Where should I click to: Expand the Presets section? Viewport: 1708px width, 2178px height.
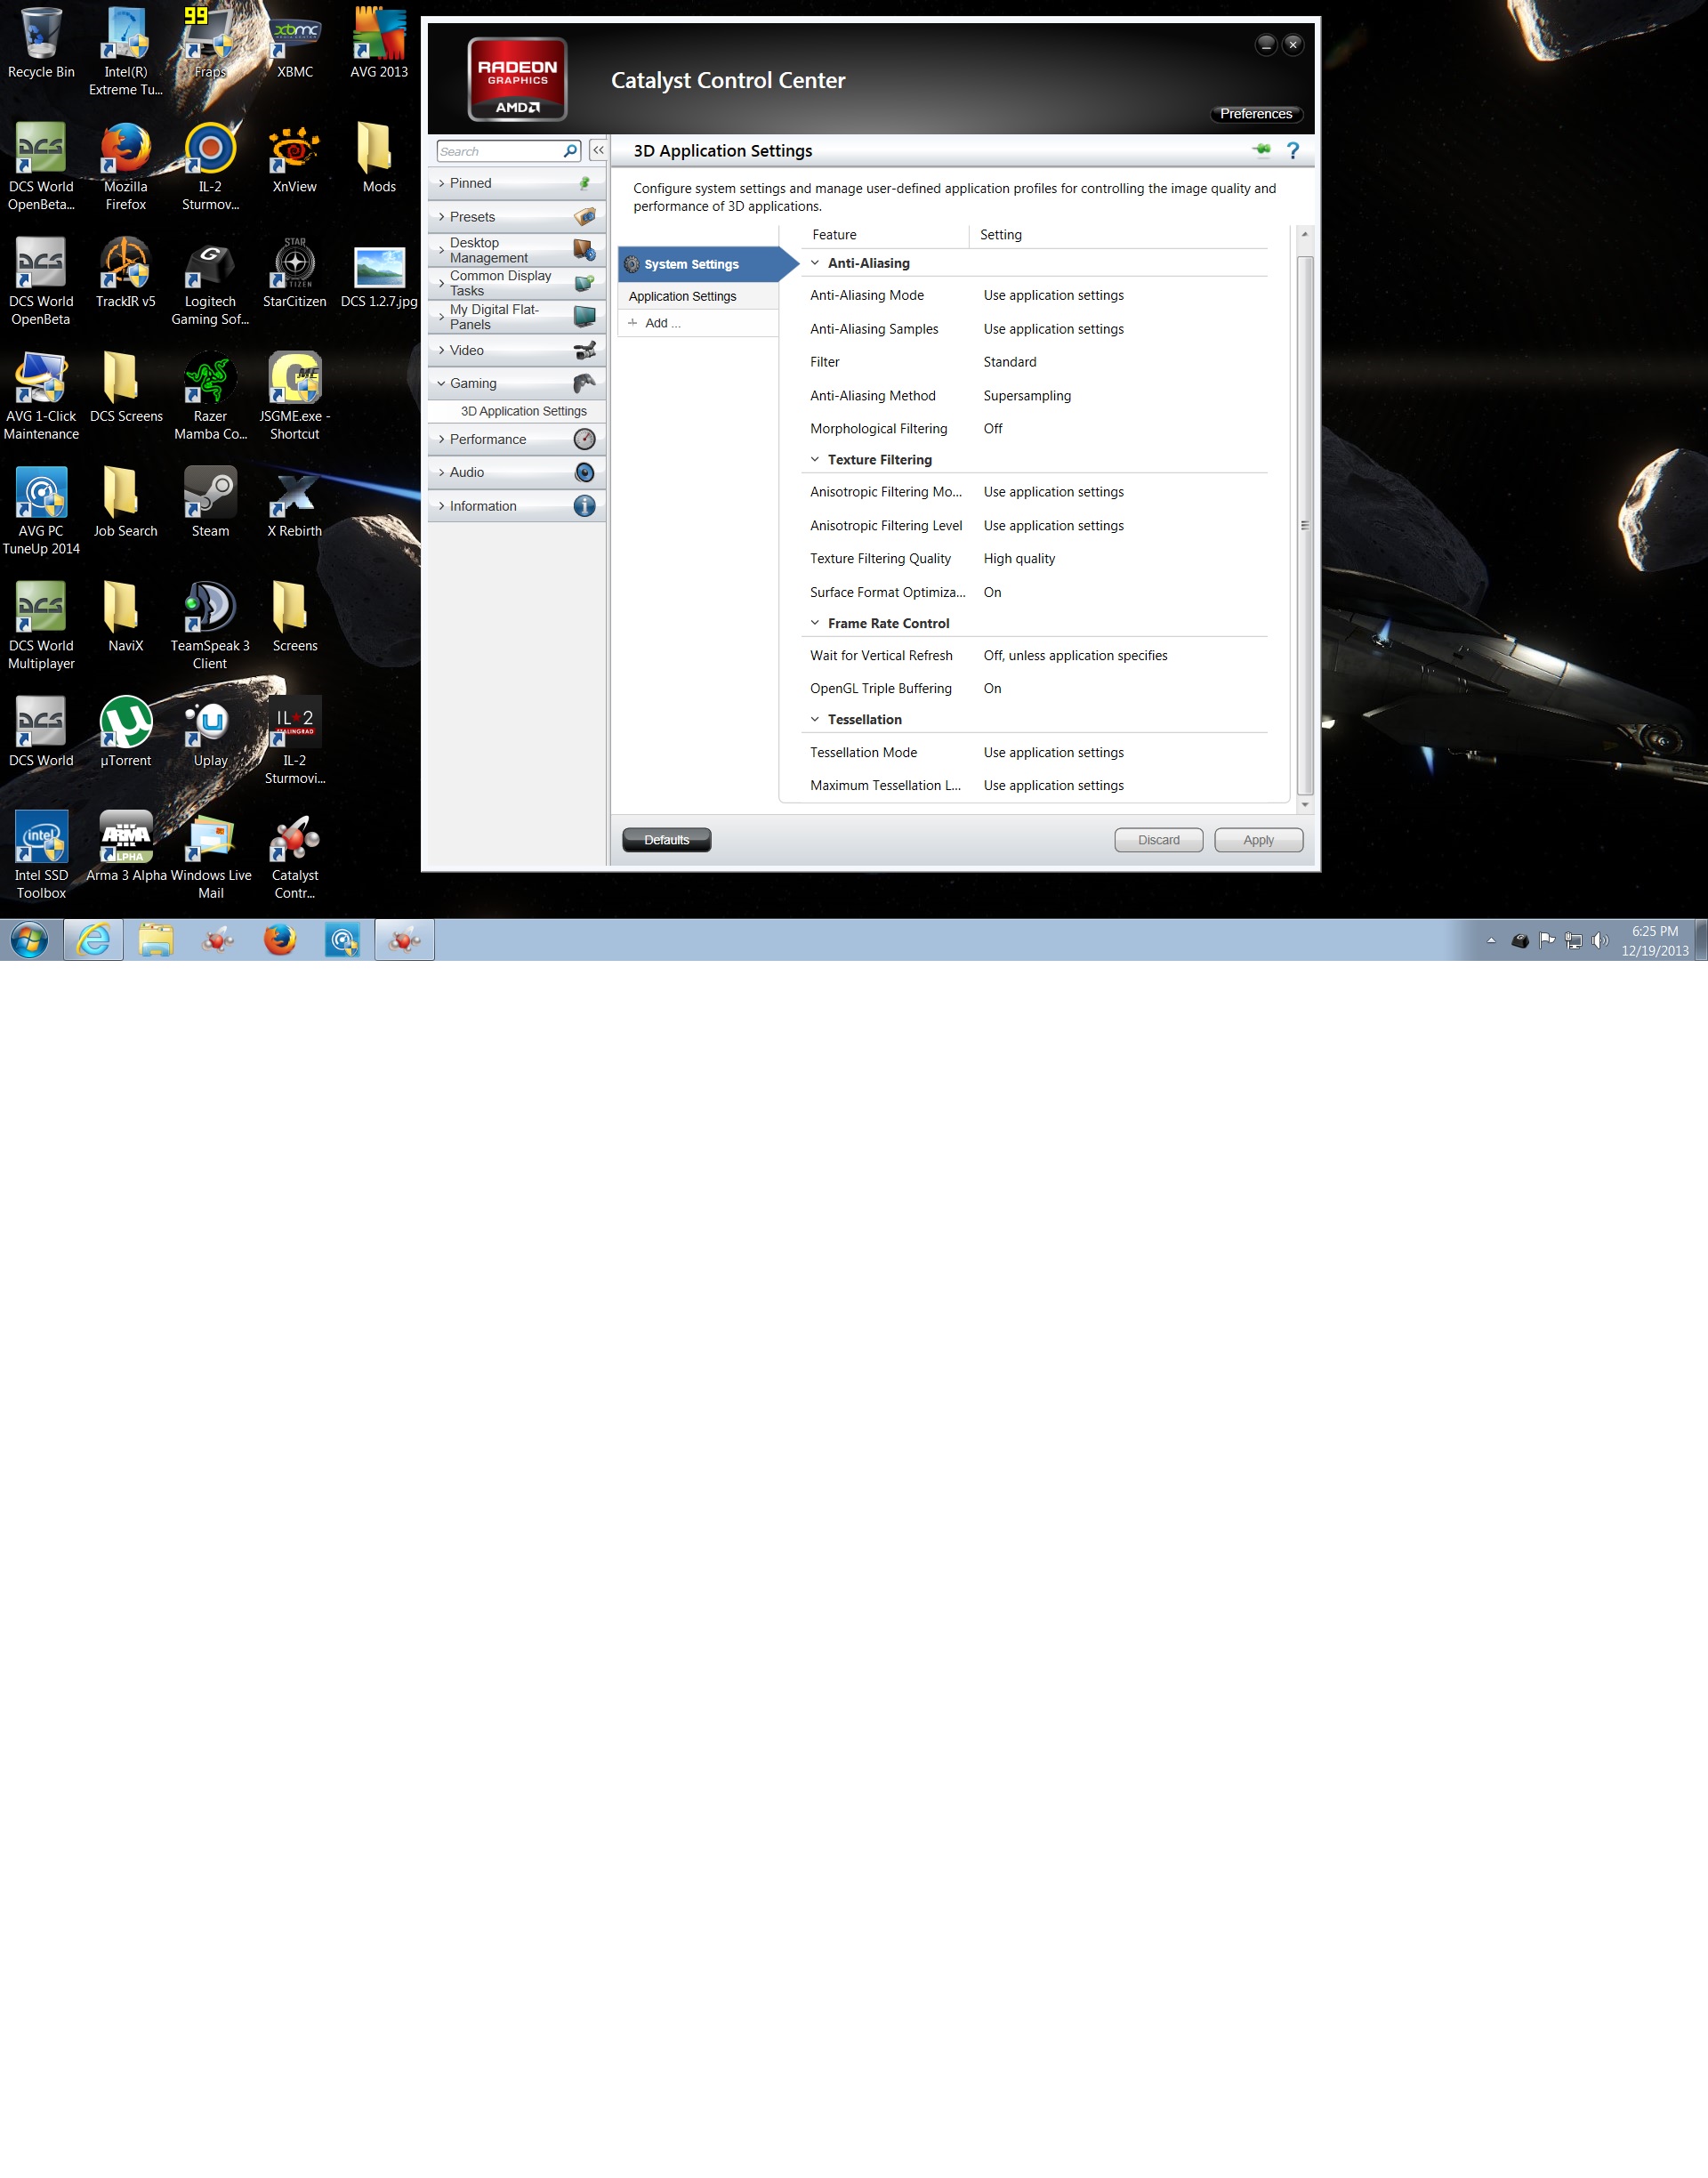tap(442, 217)
